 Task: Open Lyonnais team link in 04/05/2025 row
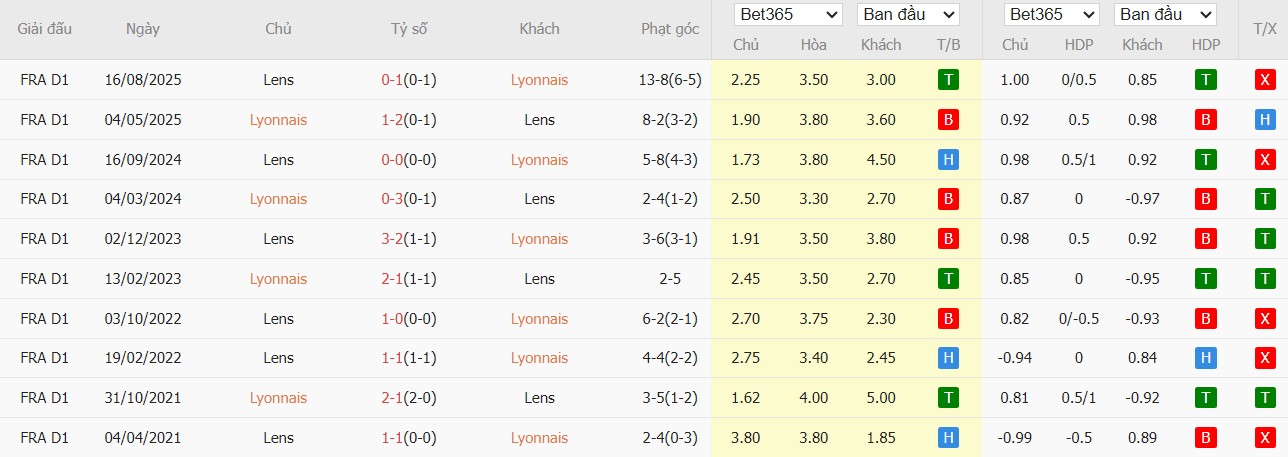tap(278, 120)
